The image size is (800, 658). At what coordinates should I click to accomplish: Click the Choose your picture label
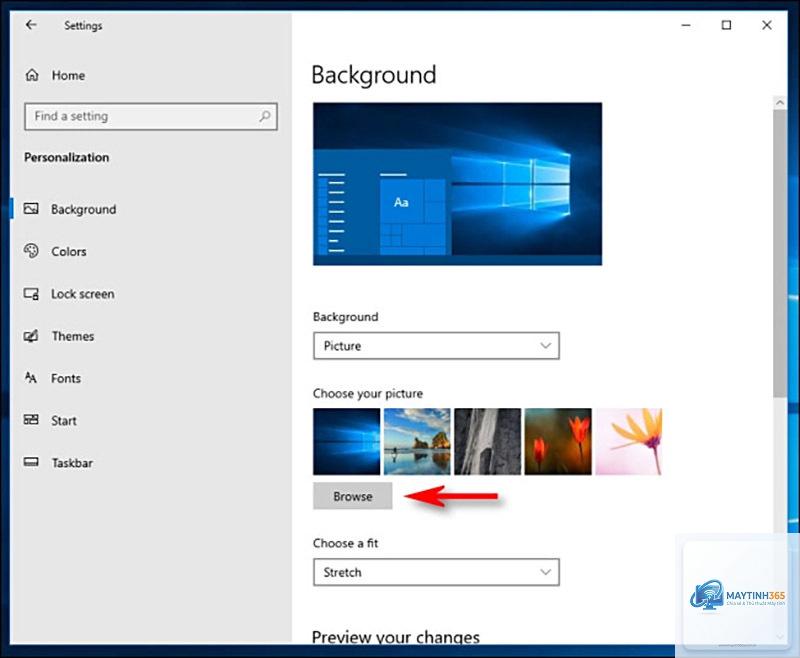pos(368,394)
